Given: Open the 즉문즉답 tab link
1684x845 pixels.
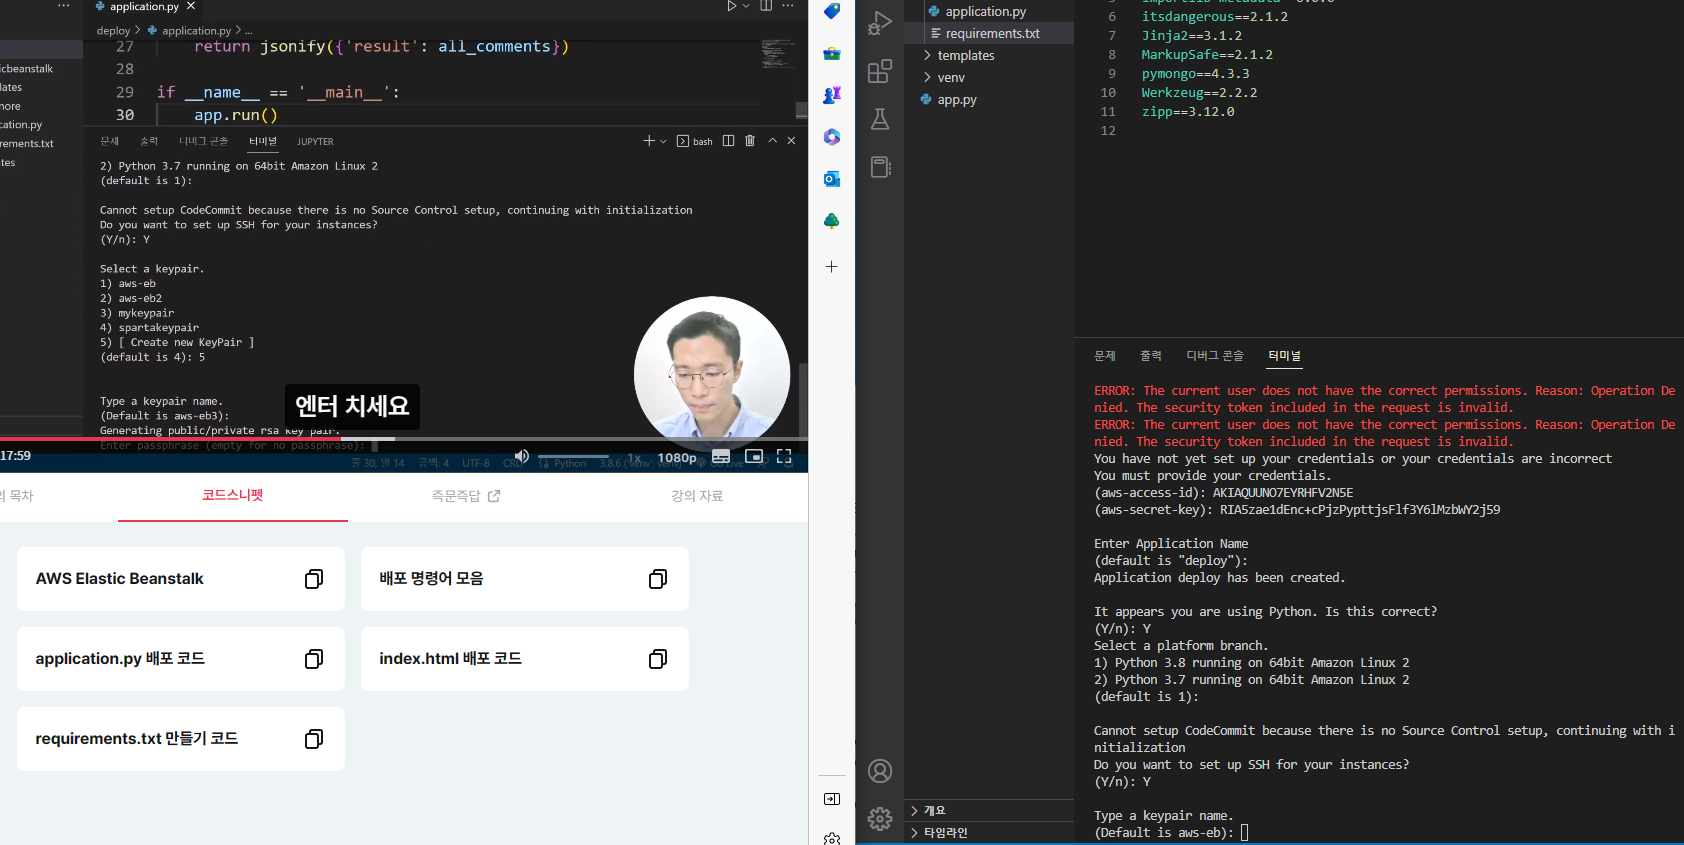Looking at the screenshot, I should tap(466, 496).
